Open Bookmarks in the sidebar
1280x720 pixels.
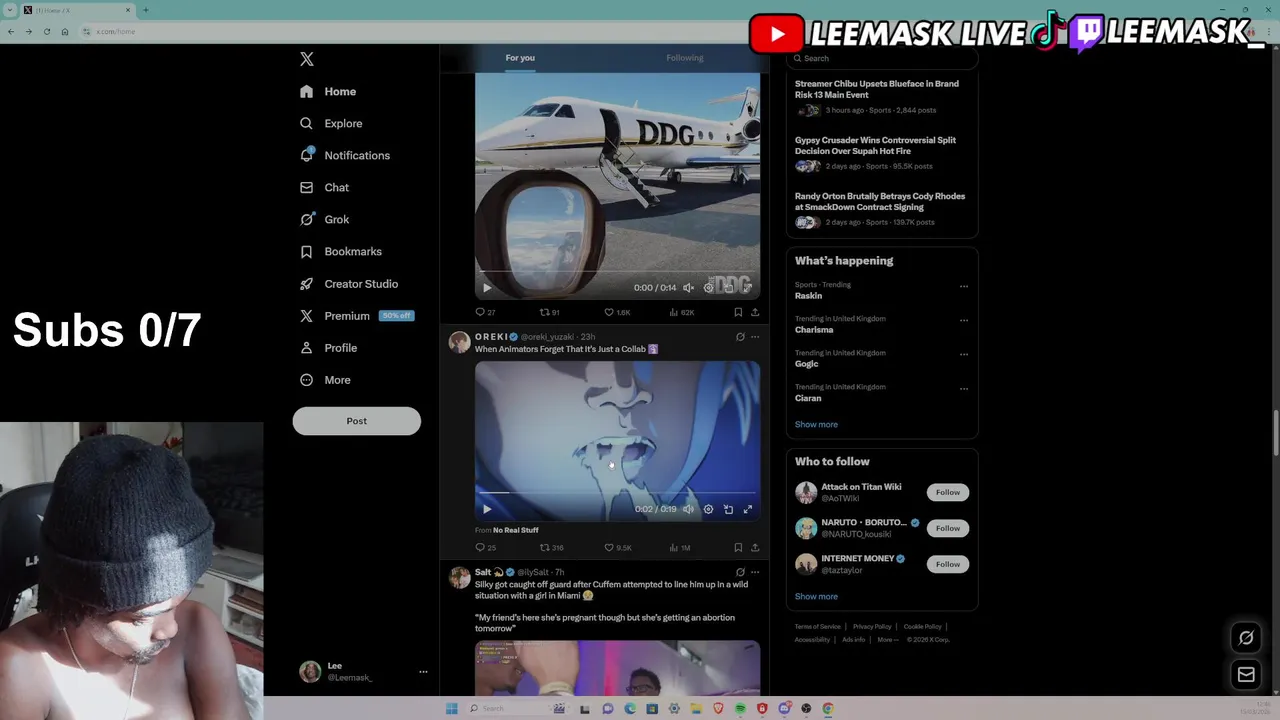click(341, 251)
